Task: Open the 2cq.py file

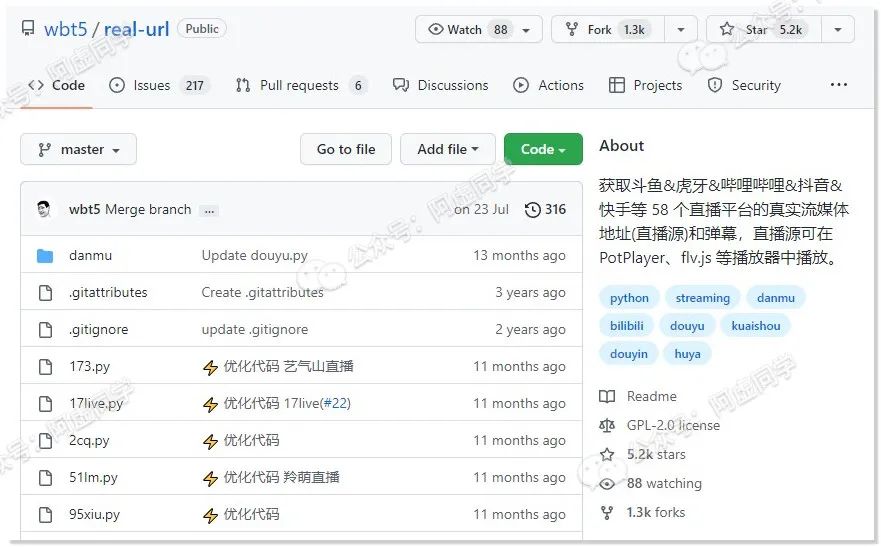Action: pyautogui.click(x=89, y=441)
